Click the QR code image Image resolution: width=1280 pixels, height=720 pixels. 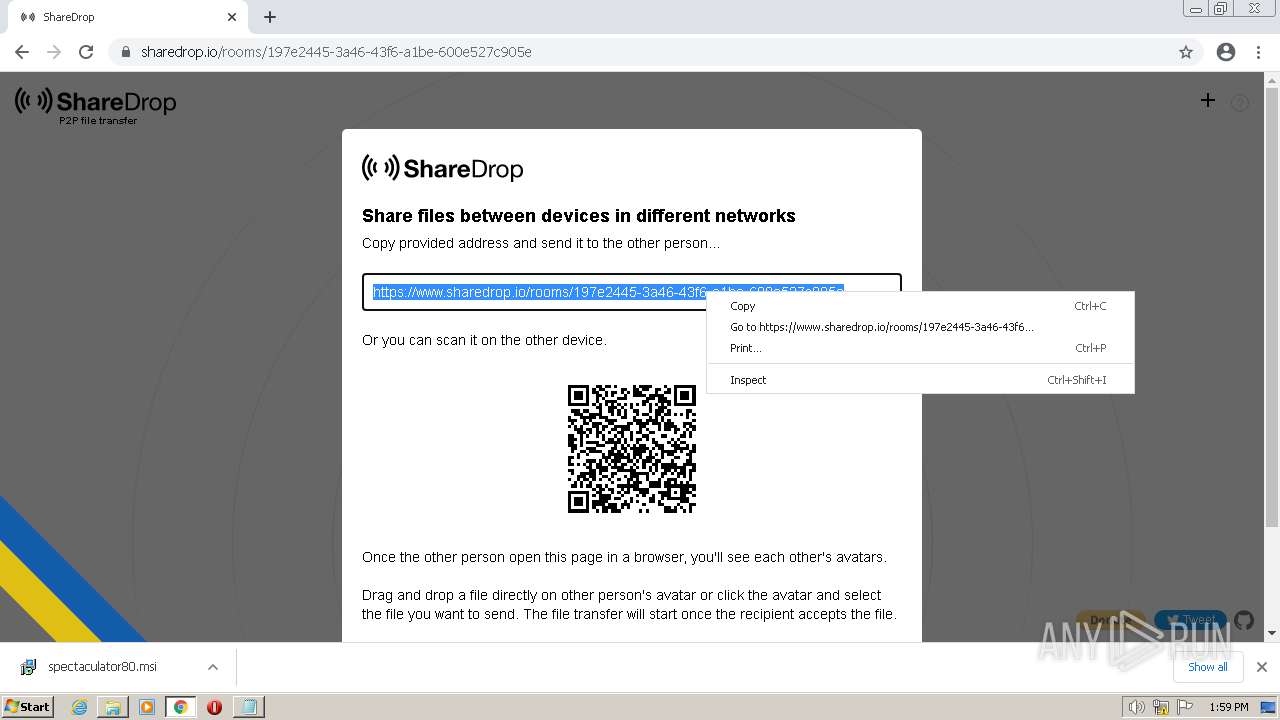click(632, 449)
